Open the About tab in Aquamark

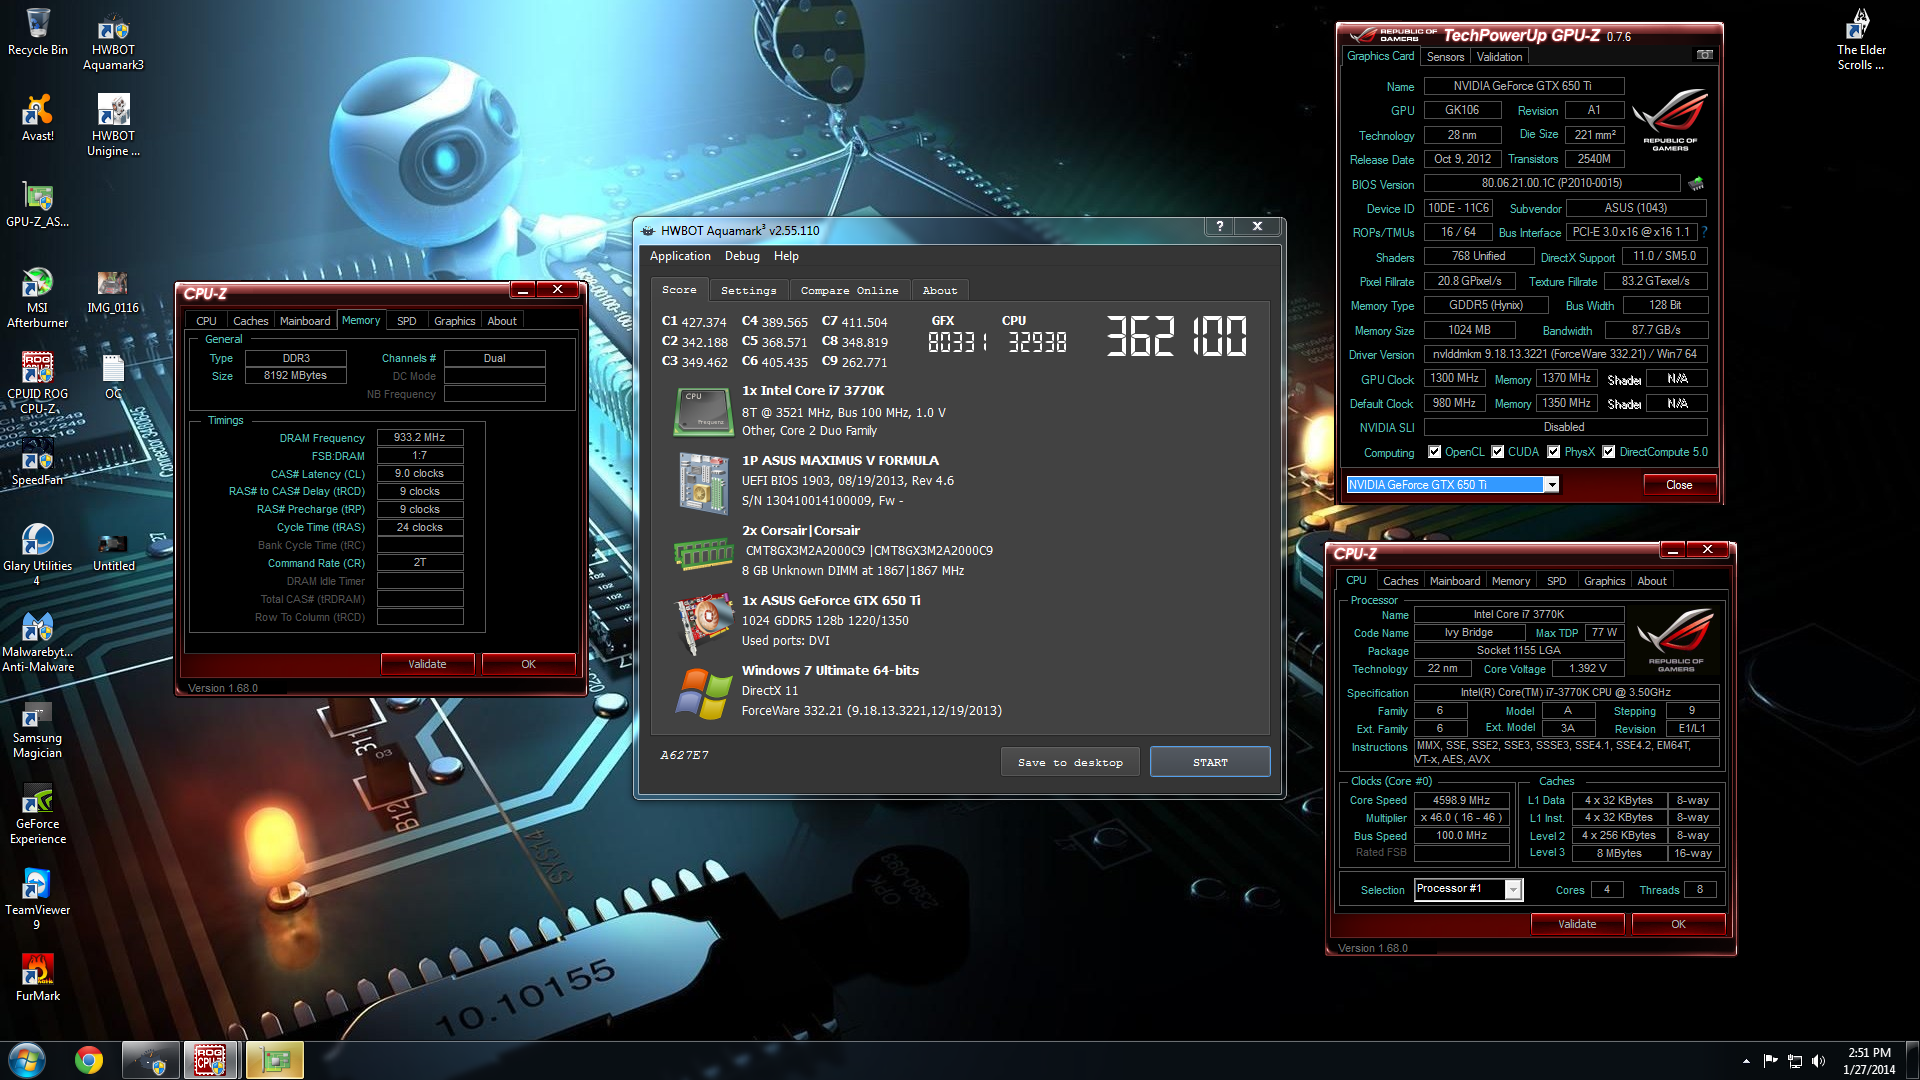(x=940, y=290)
